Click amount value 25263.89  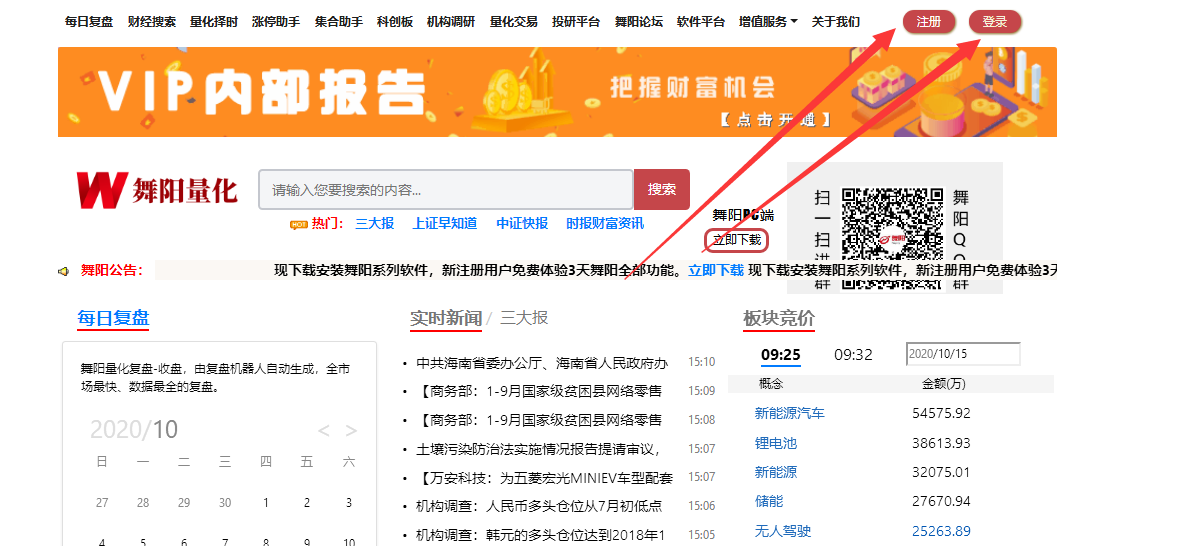point(941,531)
